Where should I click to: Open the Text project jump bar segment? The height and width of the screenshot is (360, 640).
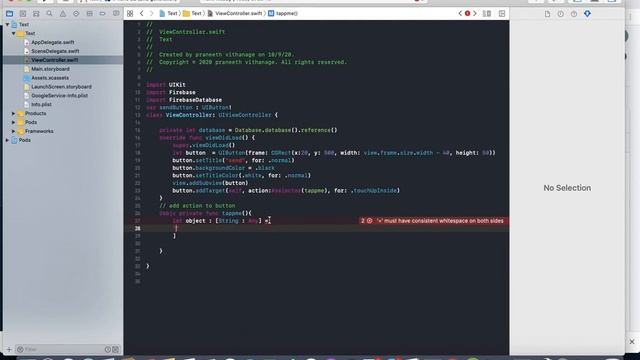coord(168,13)
